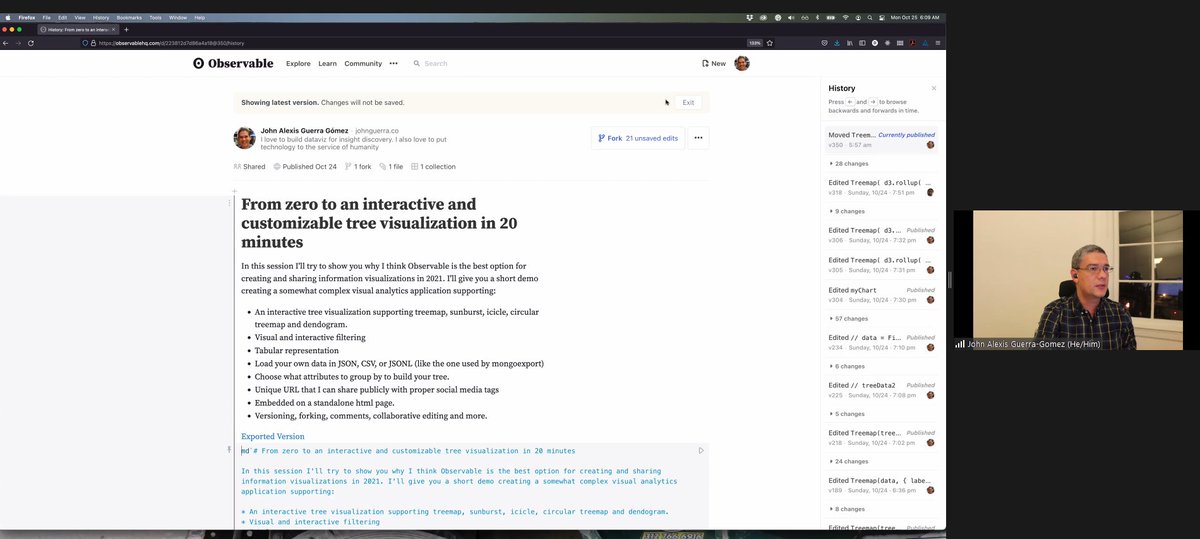Open the more options ellipsis in Observable navbar

[x=393, y=63]
